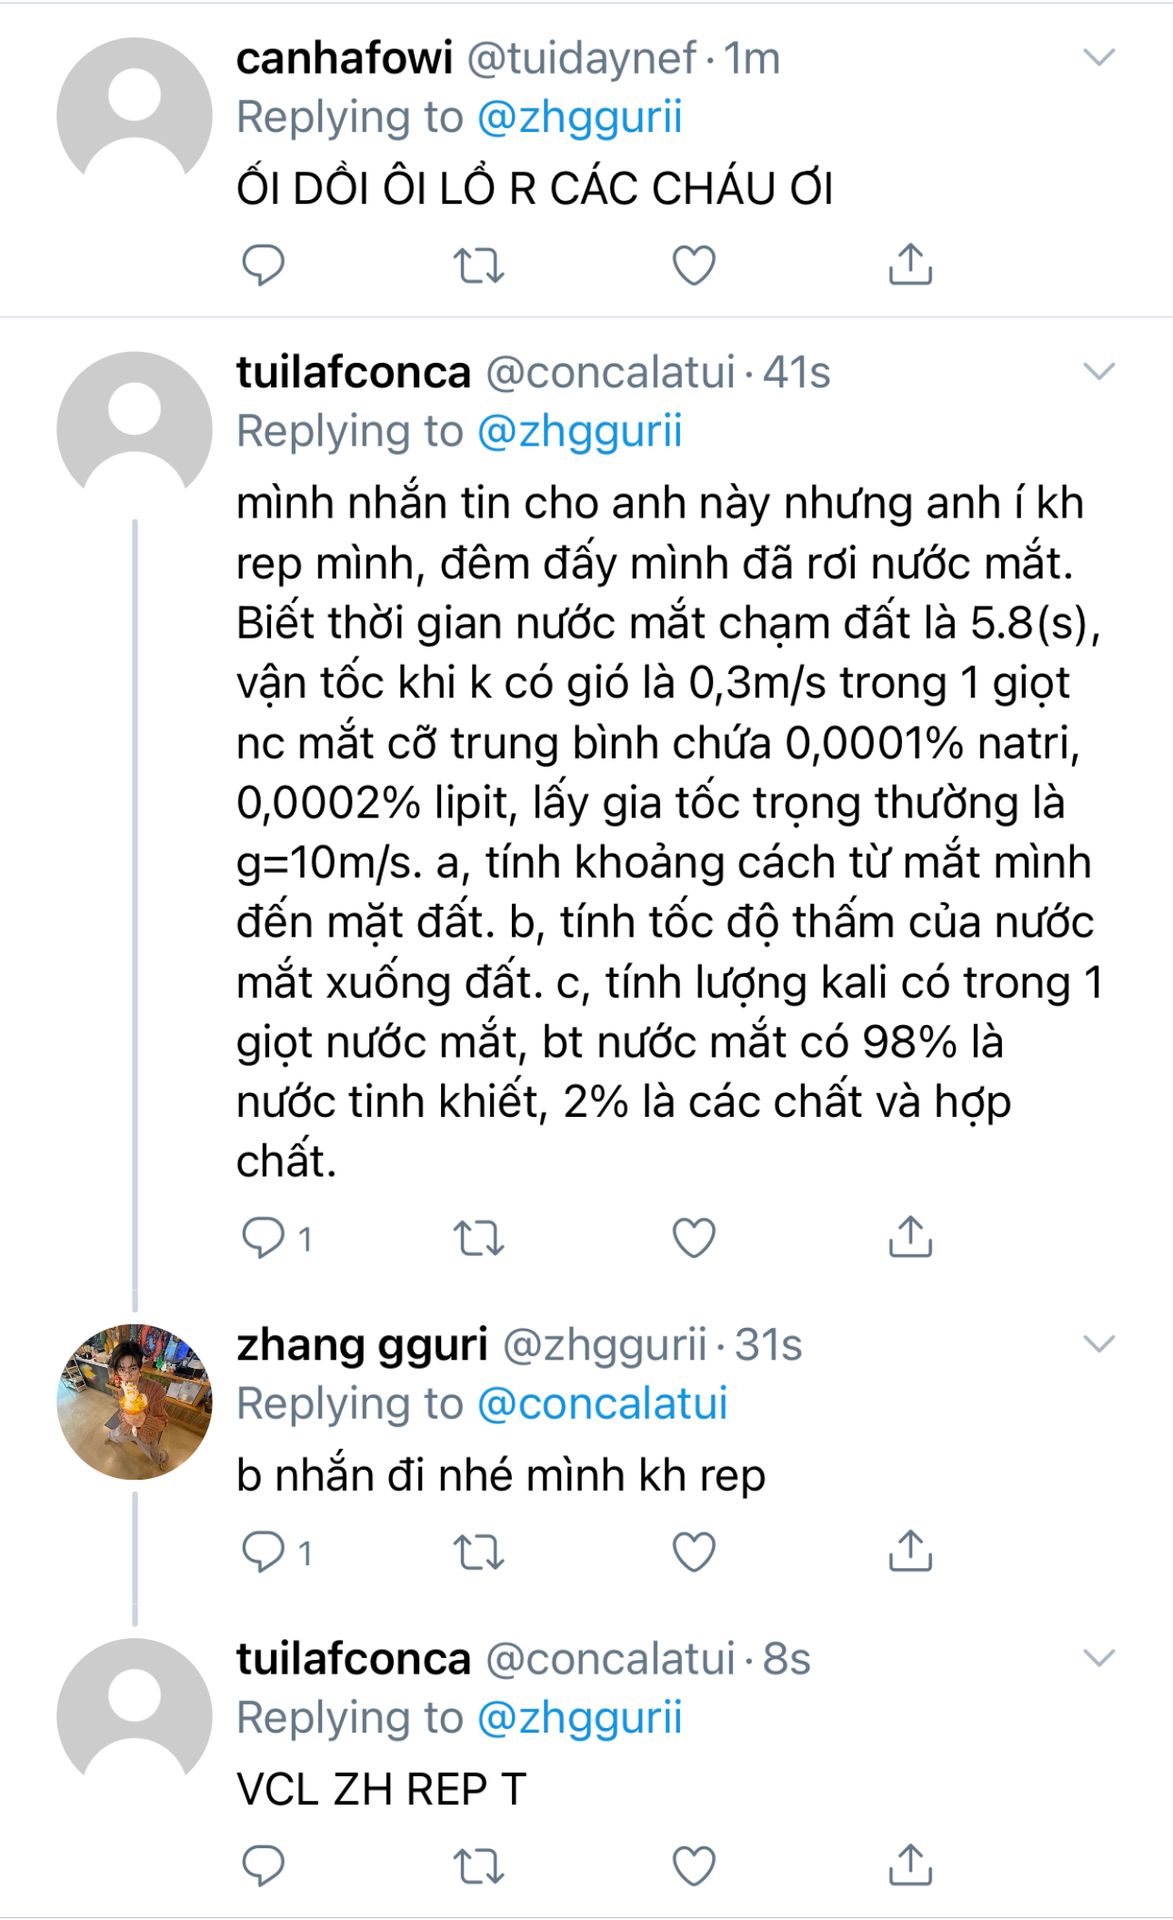Reply to the 'VCL ZH REP T' tweet
This screenshot has width=1173, height=1920.
263,1865
